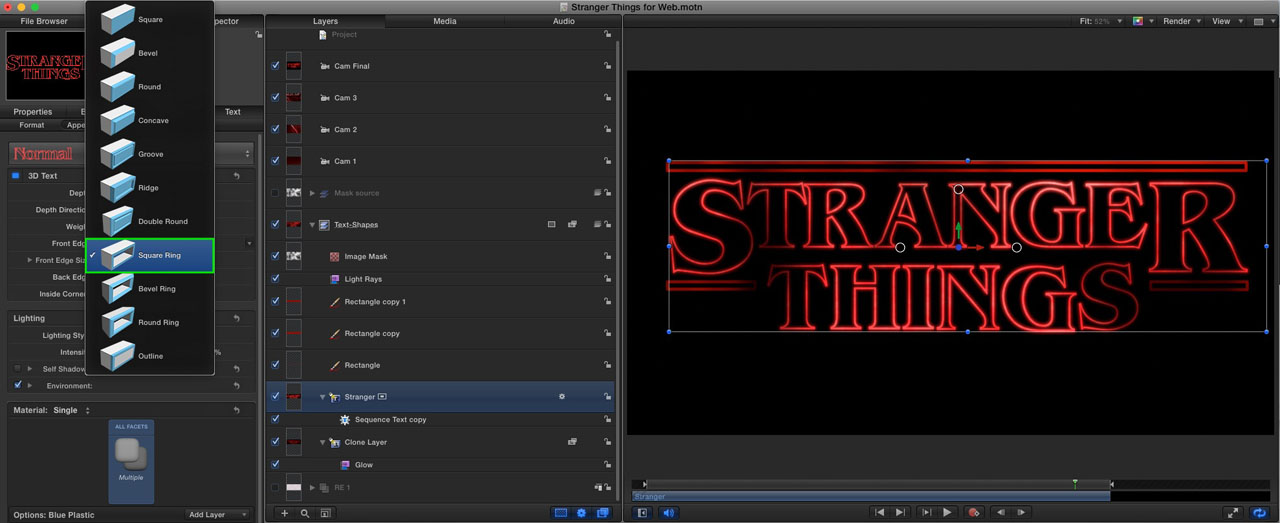Collapse the Stranger text layer
Image resolution: width=1280 pixels, height=523 pixels.
coord(322,397)
